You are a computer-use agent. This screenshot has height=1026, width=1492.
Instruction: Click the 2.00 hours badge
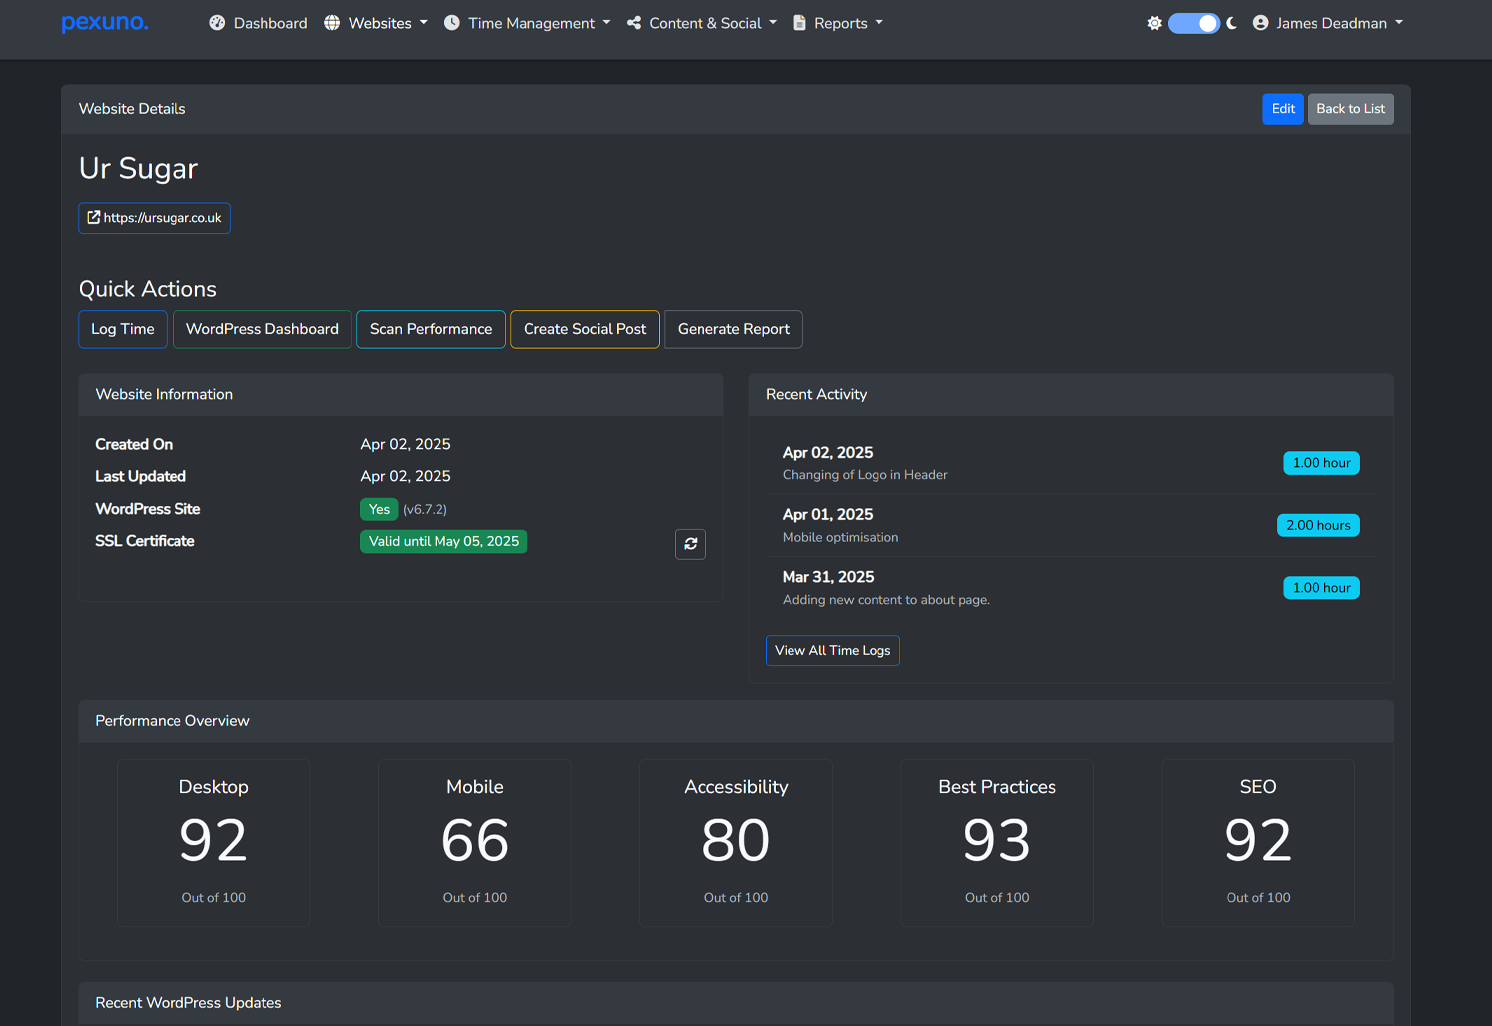pyautogui.click(x=1318, y=525)
